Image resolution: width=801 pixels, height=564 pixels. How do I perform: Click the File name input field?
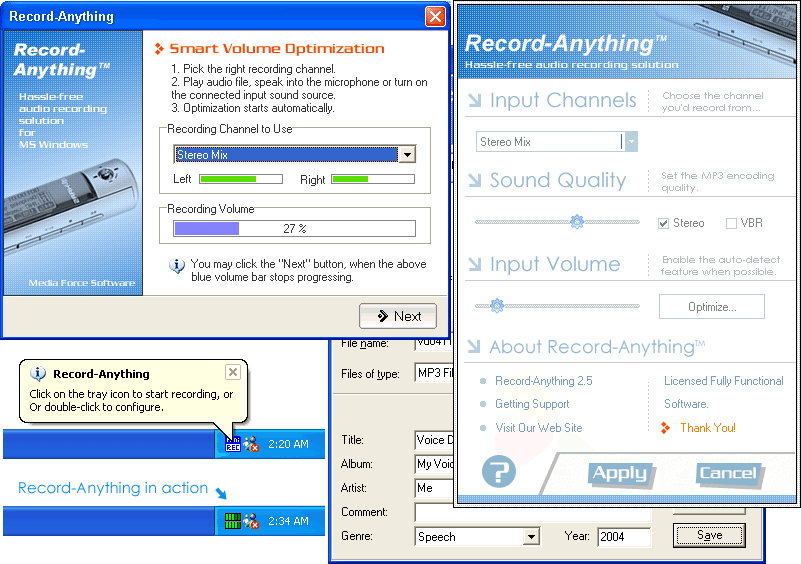(x=434, y=344)
